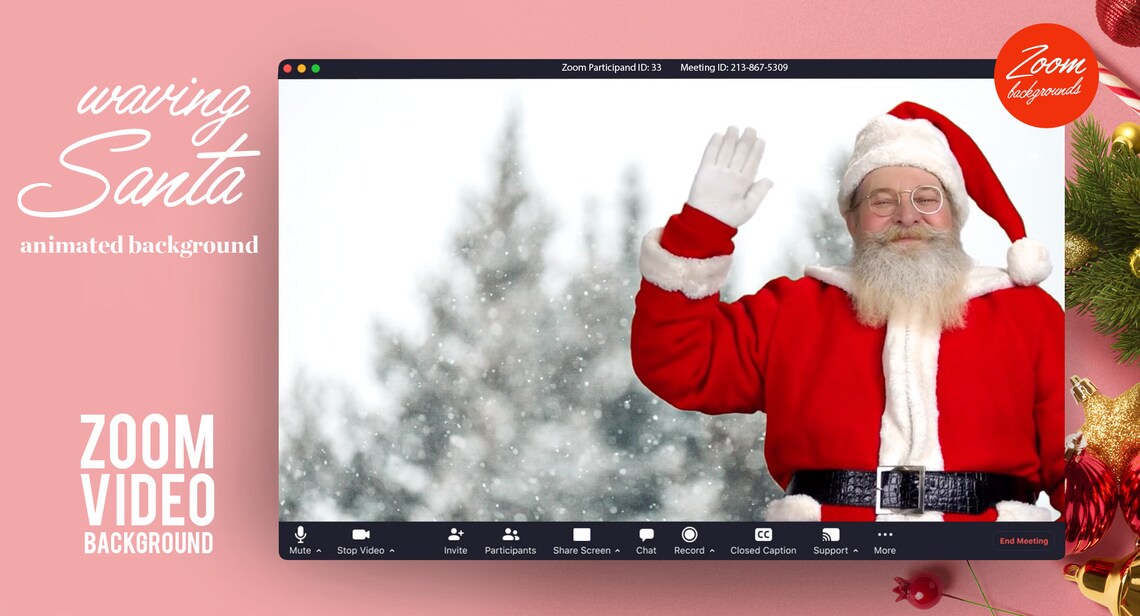Click the Share Screen icon
1140x616 pixels.
581,535
